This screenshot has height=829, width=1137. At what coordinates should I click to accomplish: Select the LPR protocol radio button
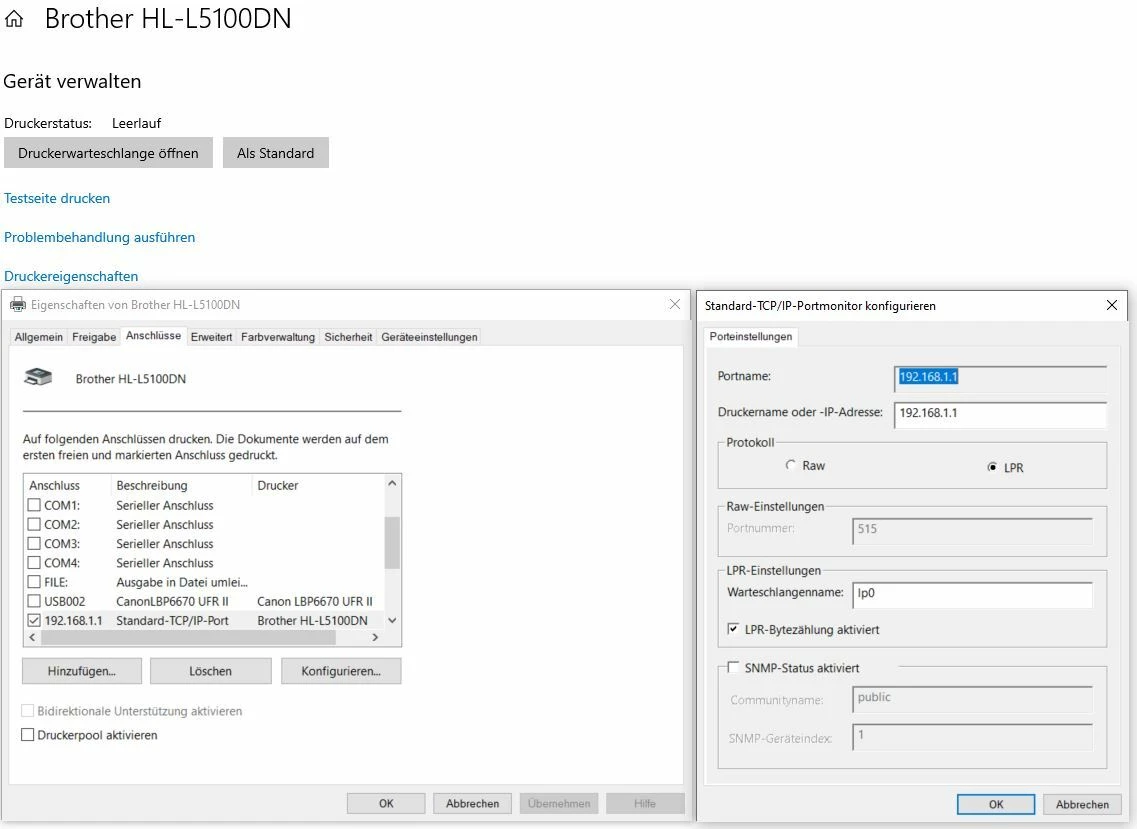992,467
